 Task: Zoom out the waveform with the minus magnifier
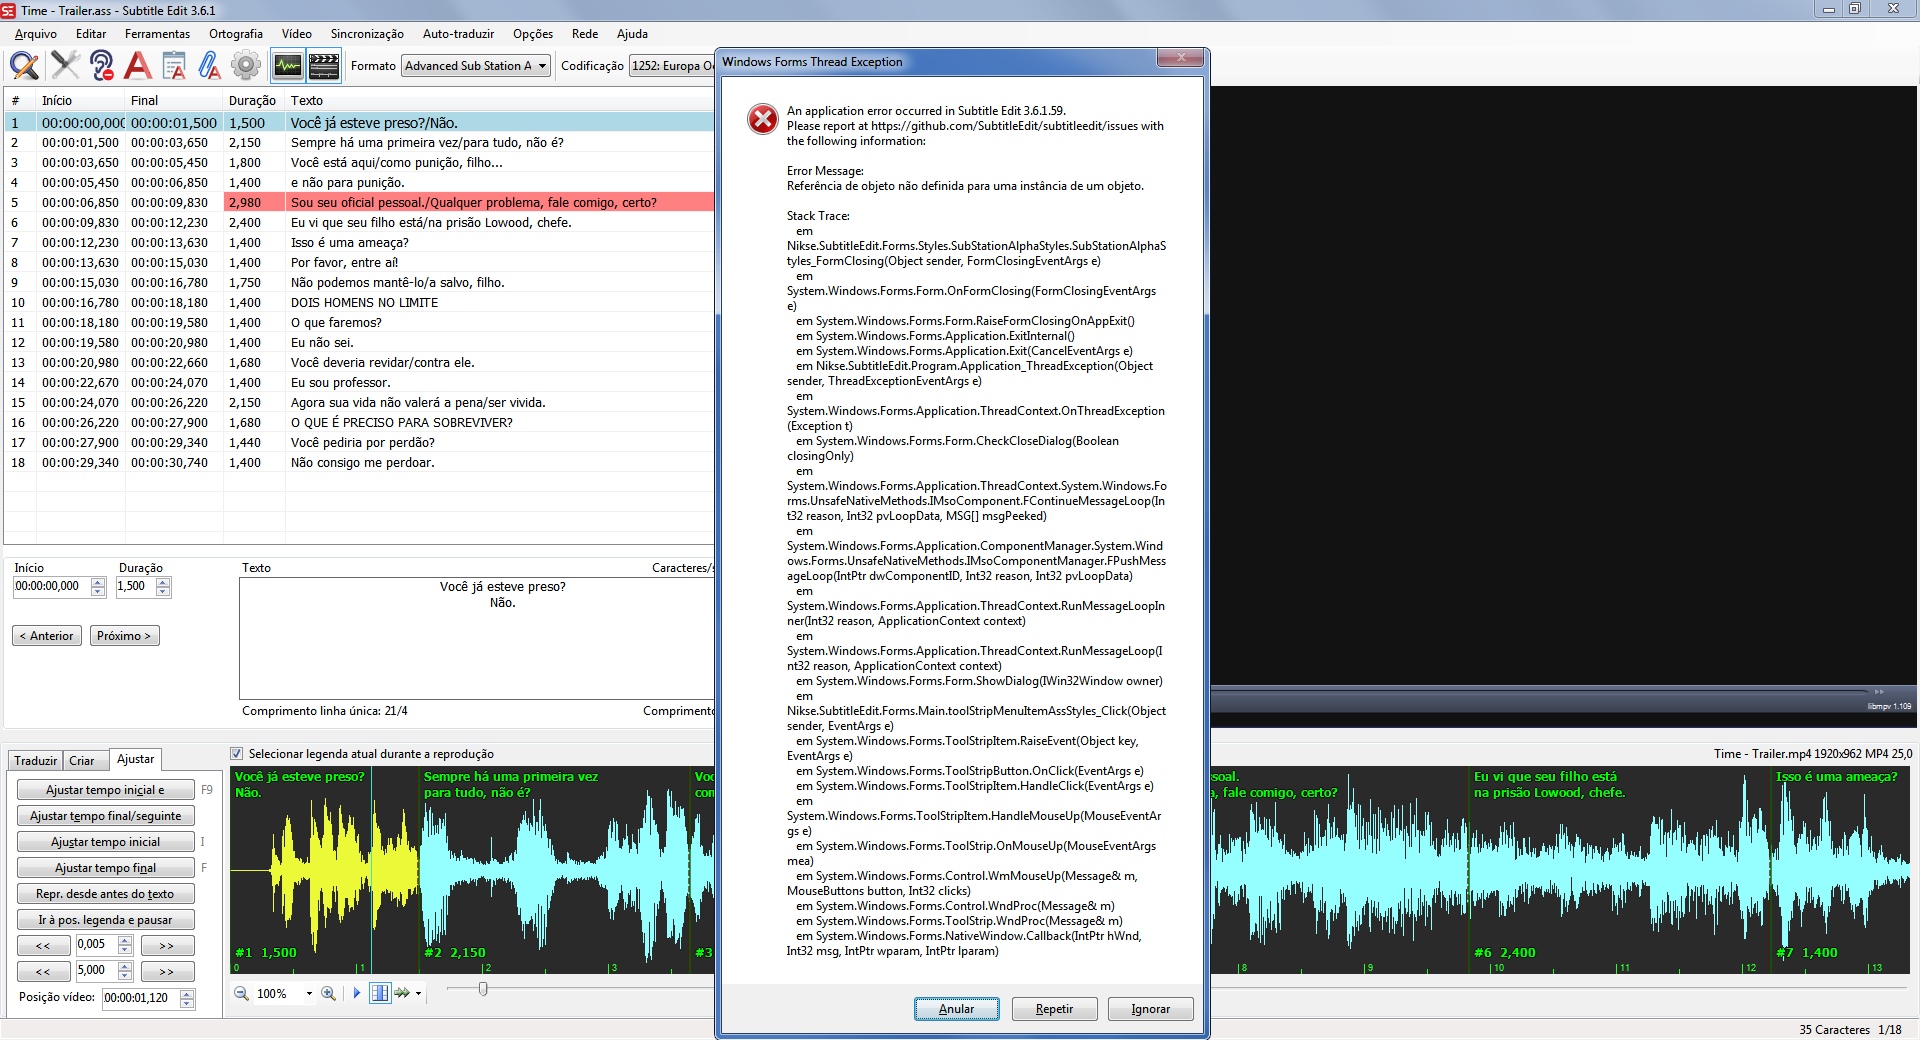click(x=241, y=993)
